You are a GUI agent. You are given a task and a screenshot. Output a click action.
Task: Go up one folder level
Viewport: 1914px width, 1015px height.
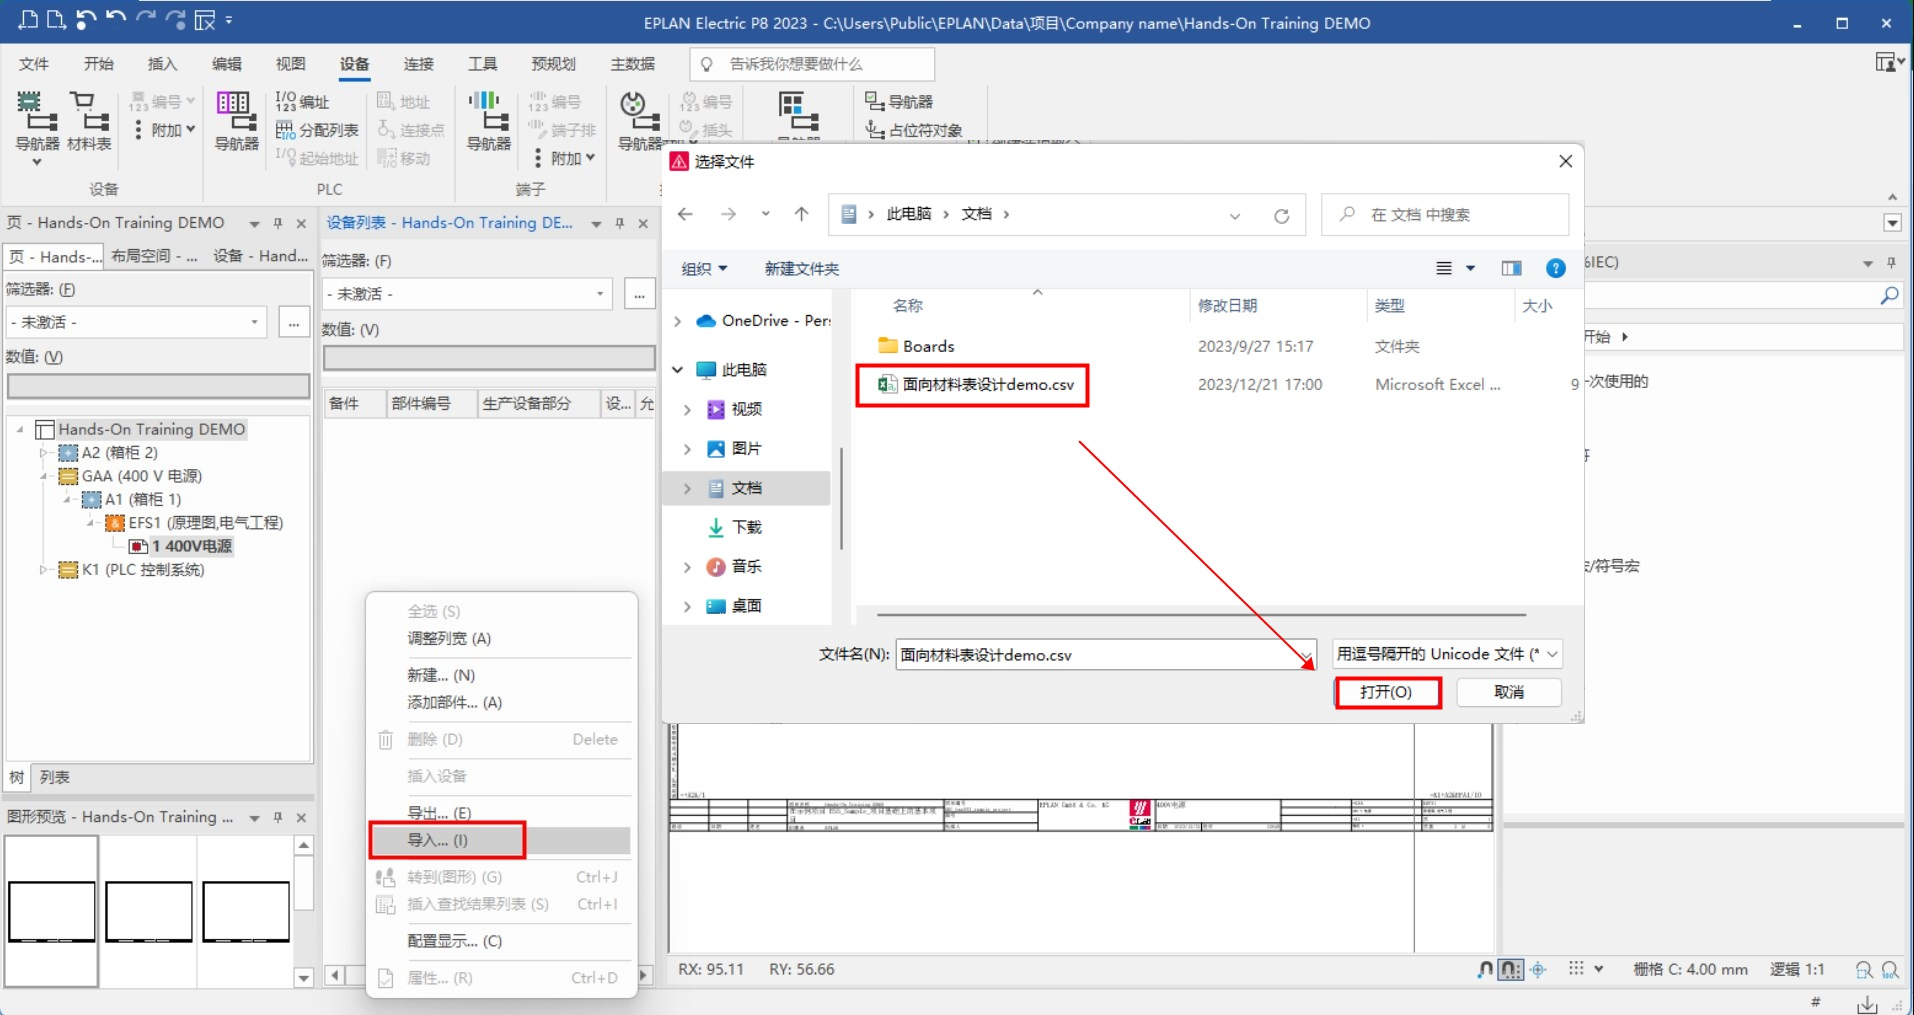(x=801, y=214)
